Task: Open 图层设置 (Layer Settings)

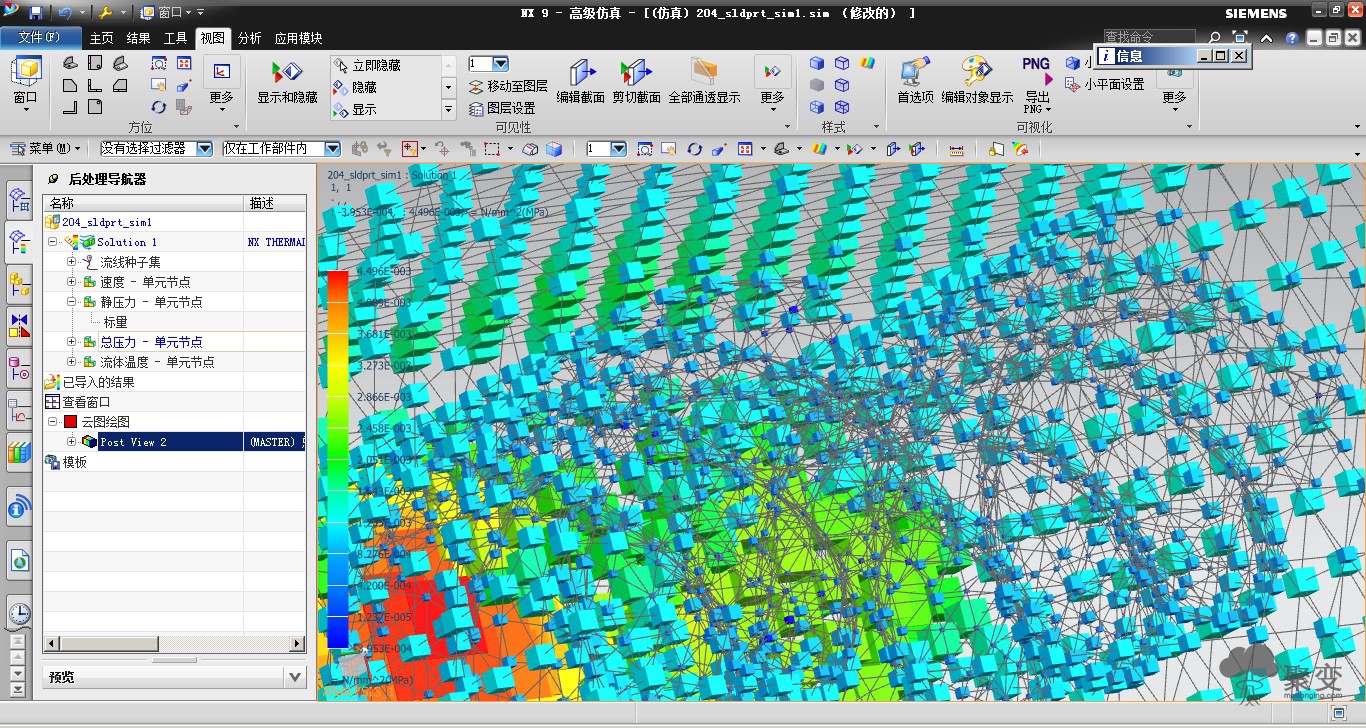Action: tap(501, 108)
